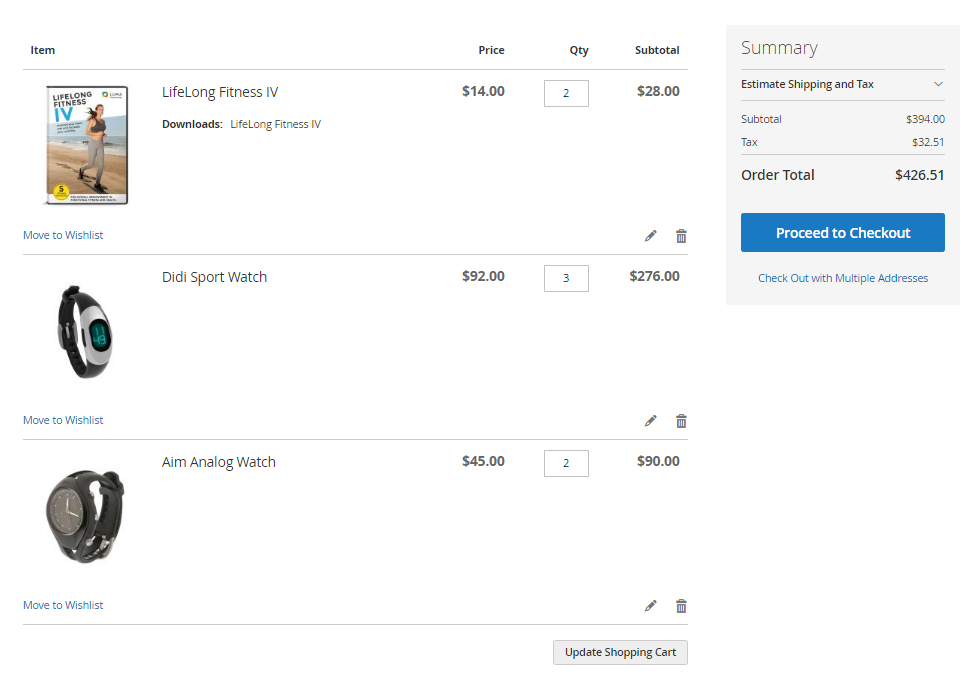Image resolution: width=961 pixels, height=674 pixels.
Task: Click the Proceed to Checkout button
Action: 842,233
